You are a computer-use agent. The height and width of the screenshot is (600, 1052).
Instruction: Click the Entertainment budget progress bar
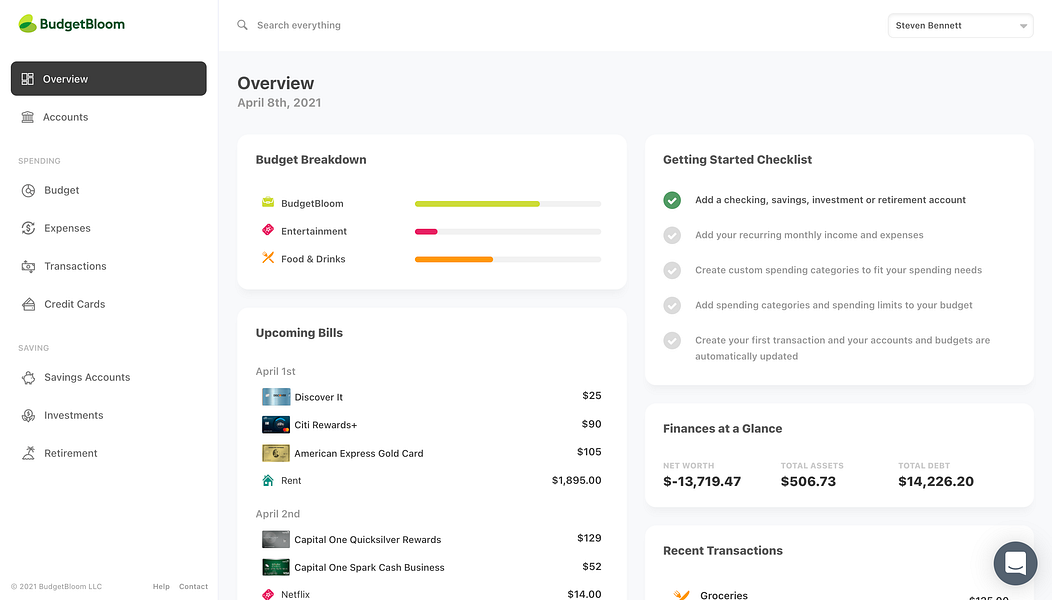tap(508, 232)
